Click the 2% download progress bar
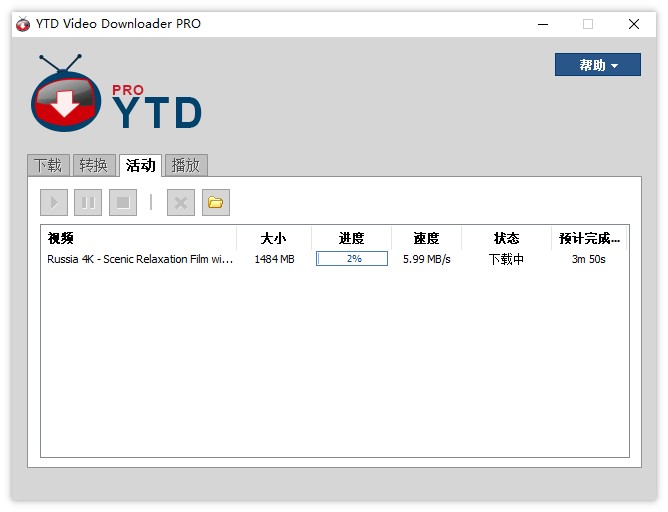 coord(351,259)
